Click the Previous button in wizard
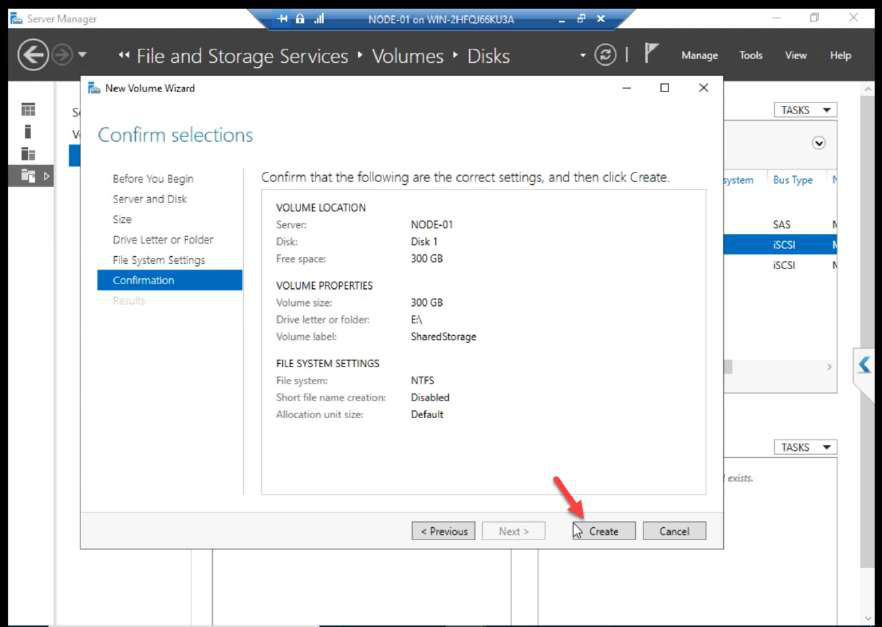The height and width of the screenshot is (627, 882). tap(443, 531)
